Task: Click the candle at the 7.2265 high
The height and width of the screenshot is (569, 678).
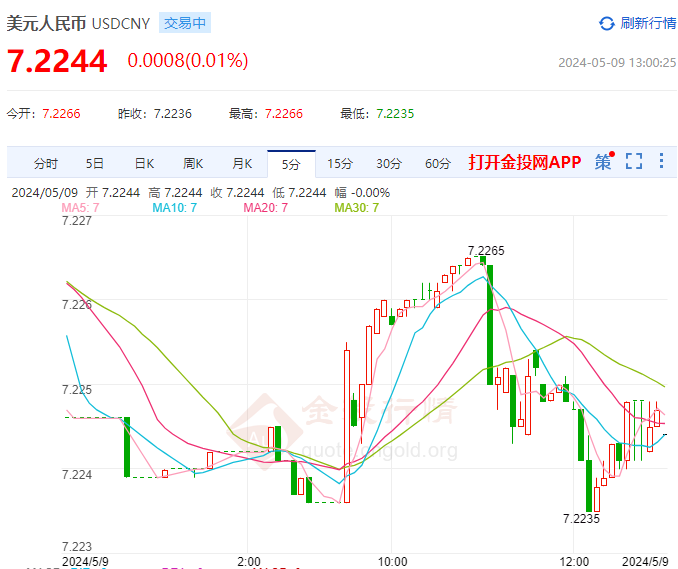Action: tap(482, 261)
